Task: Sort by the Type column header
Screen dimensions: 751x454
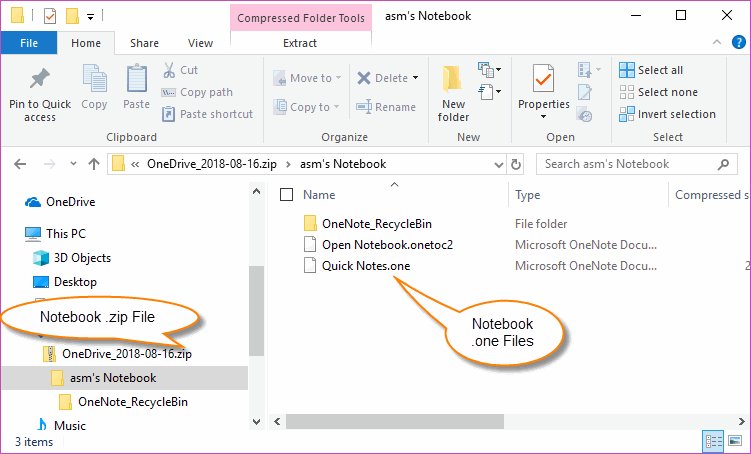Action: [527, 194]
